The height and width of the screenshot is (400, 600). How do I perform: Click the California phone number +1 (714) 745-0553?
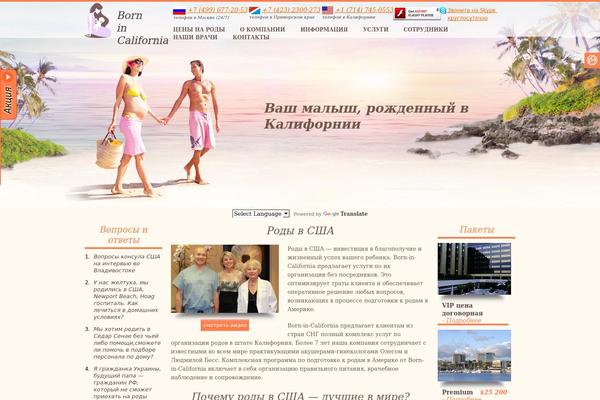click(364, 10)
